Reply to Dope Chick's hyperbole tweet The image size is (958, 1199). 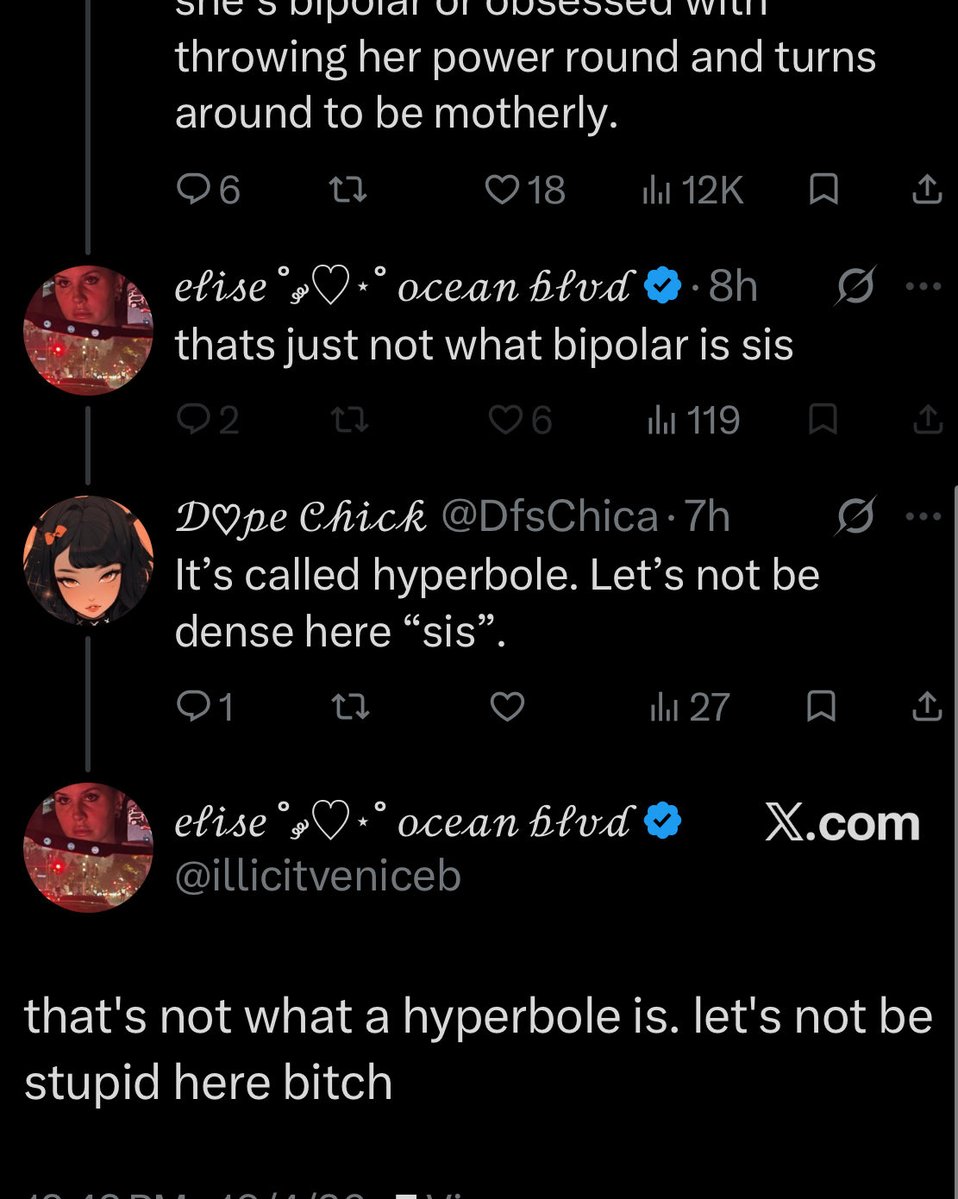204,707
